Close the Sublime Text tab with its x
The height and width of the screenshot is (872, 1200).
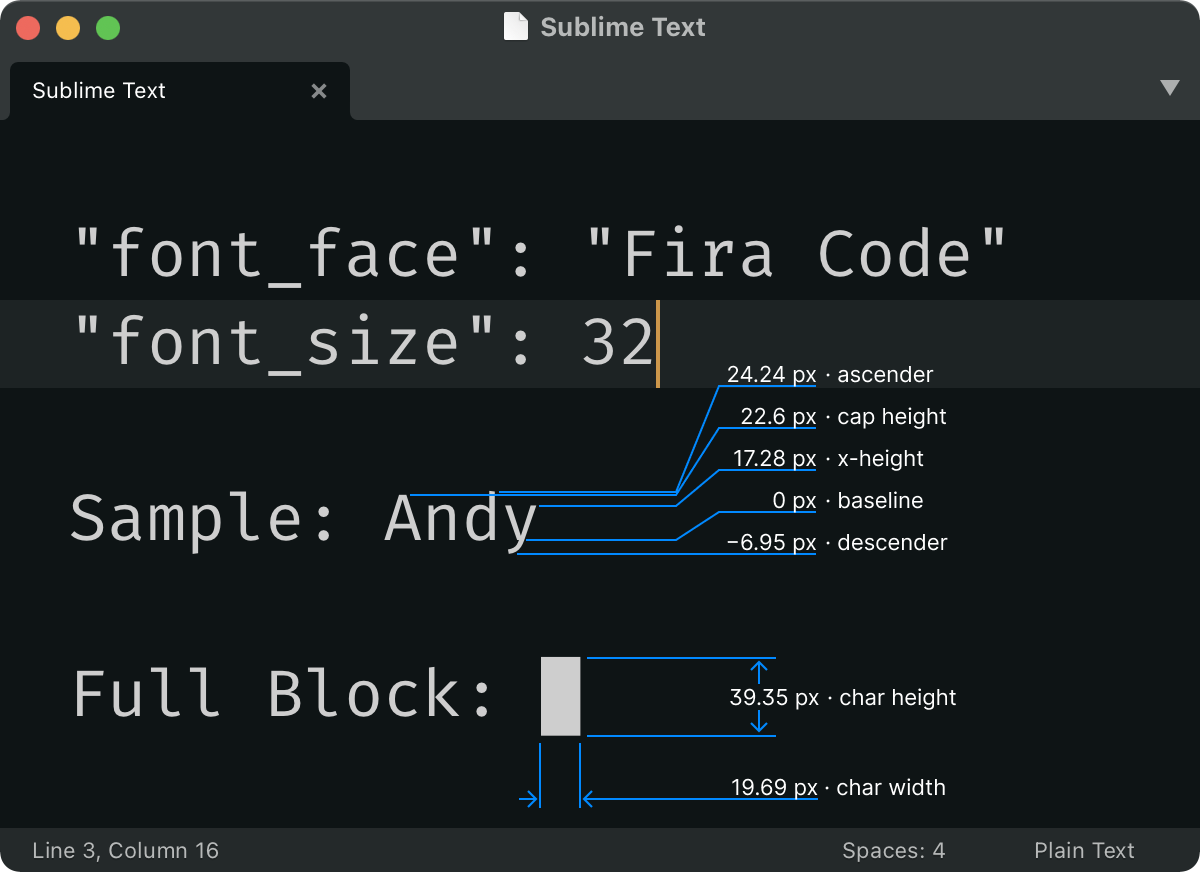coord(318,90)
